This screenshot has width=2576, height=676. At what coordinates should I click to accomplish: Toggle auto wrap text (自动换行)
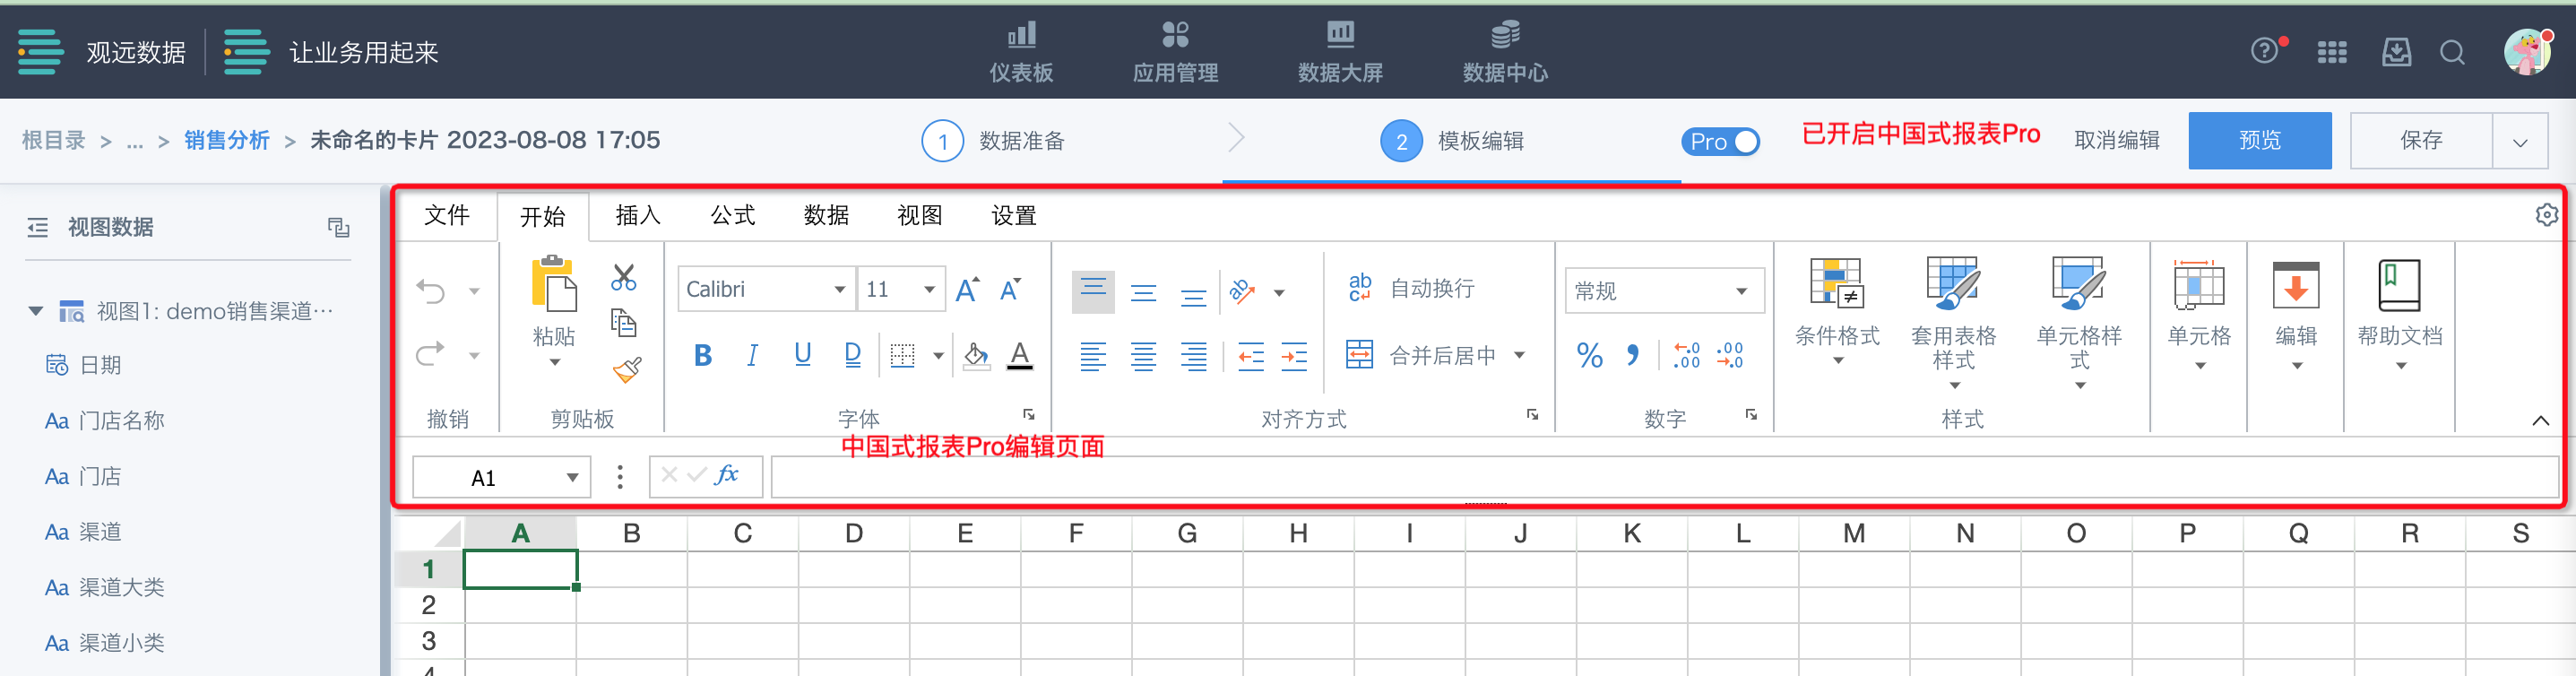tap(1411, 289)
